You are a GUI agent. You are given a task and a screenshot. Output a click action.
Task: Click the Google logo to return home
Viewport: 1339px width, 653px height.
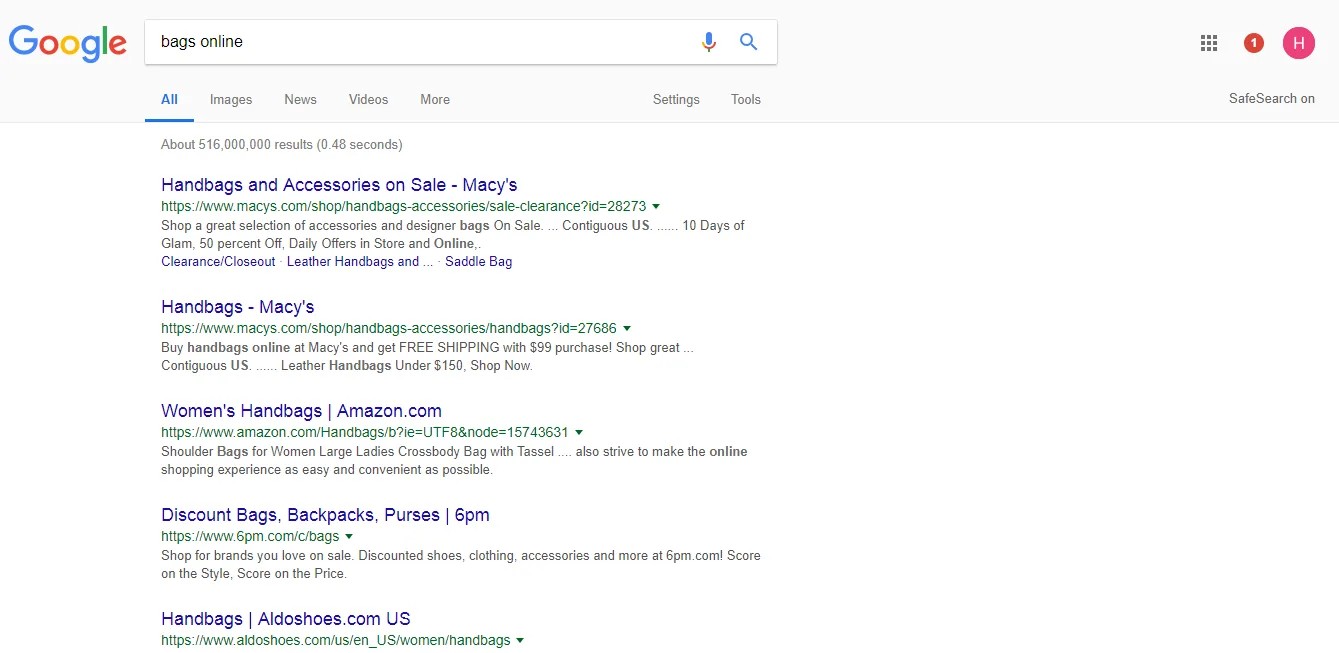[67, 43]
